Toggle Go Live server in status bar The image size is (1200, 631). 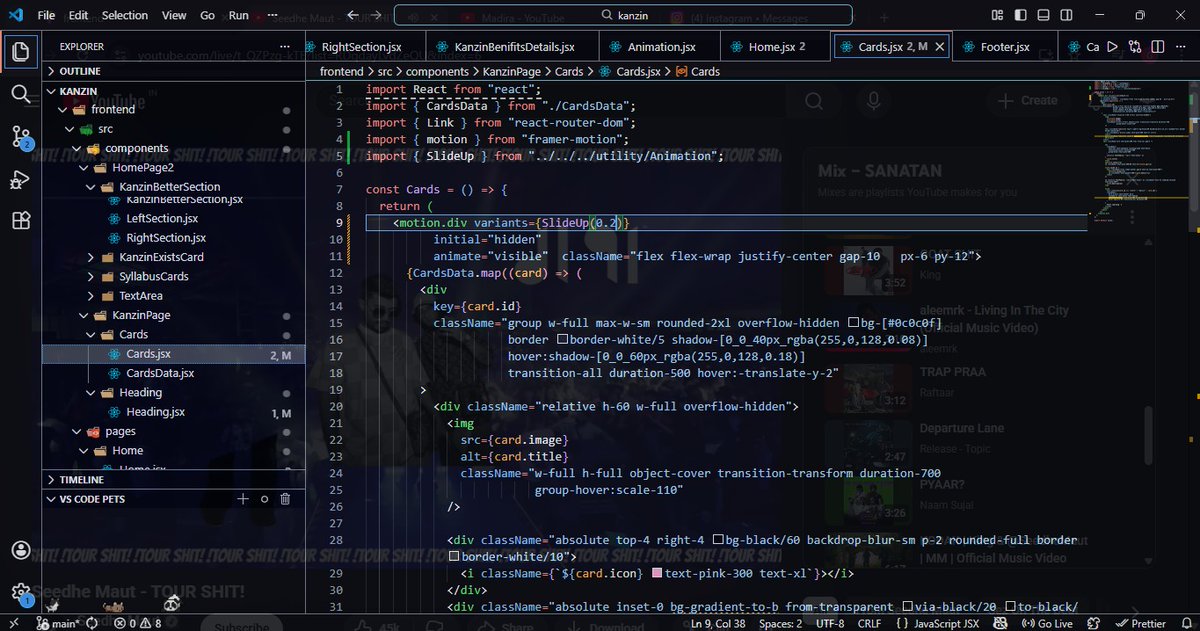[x=1049, y=624]
